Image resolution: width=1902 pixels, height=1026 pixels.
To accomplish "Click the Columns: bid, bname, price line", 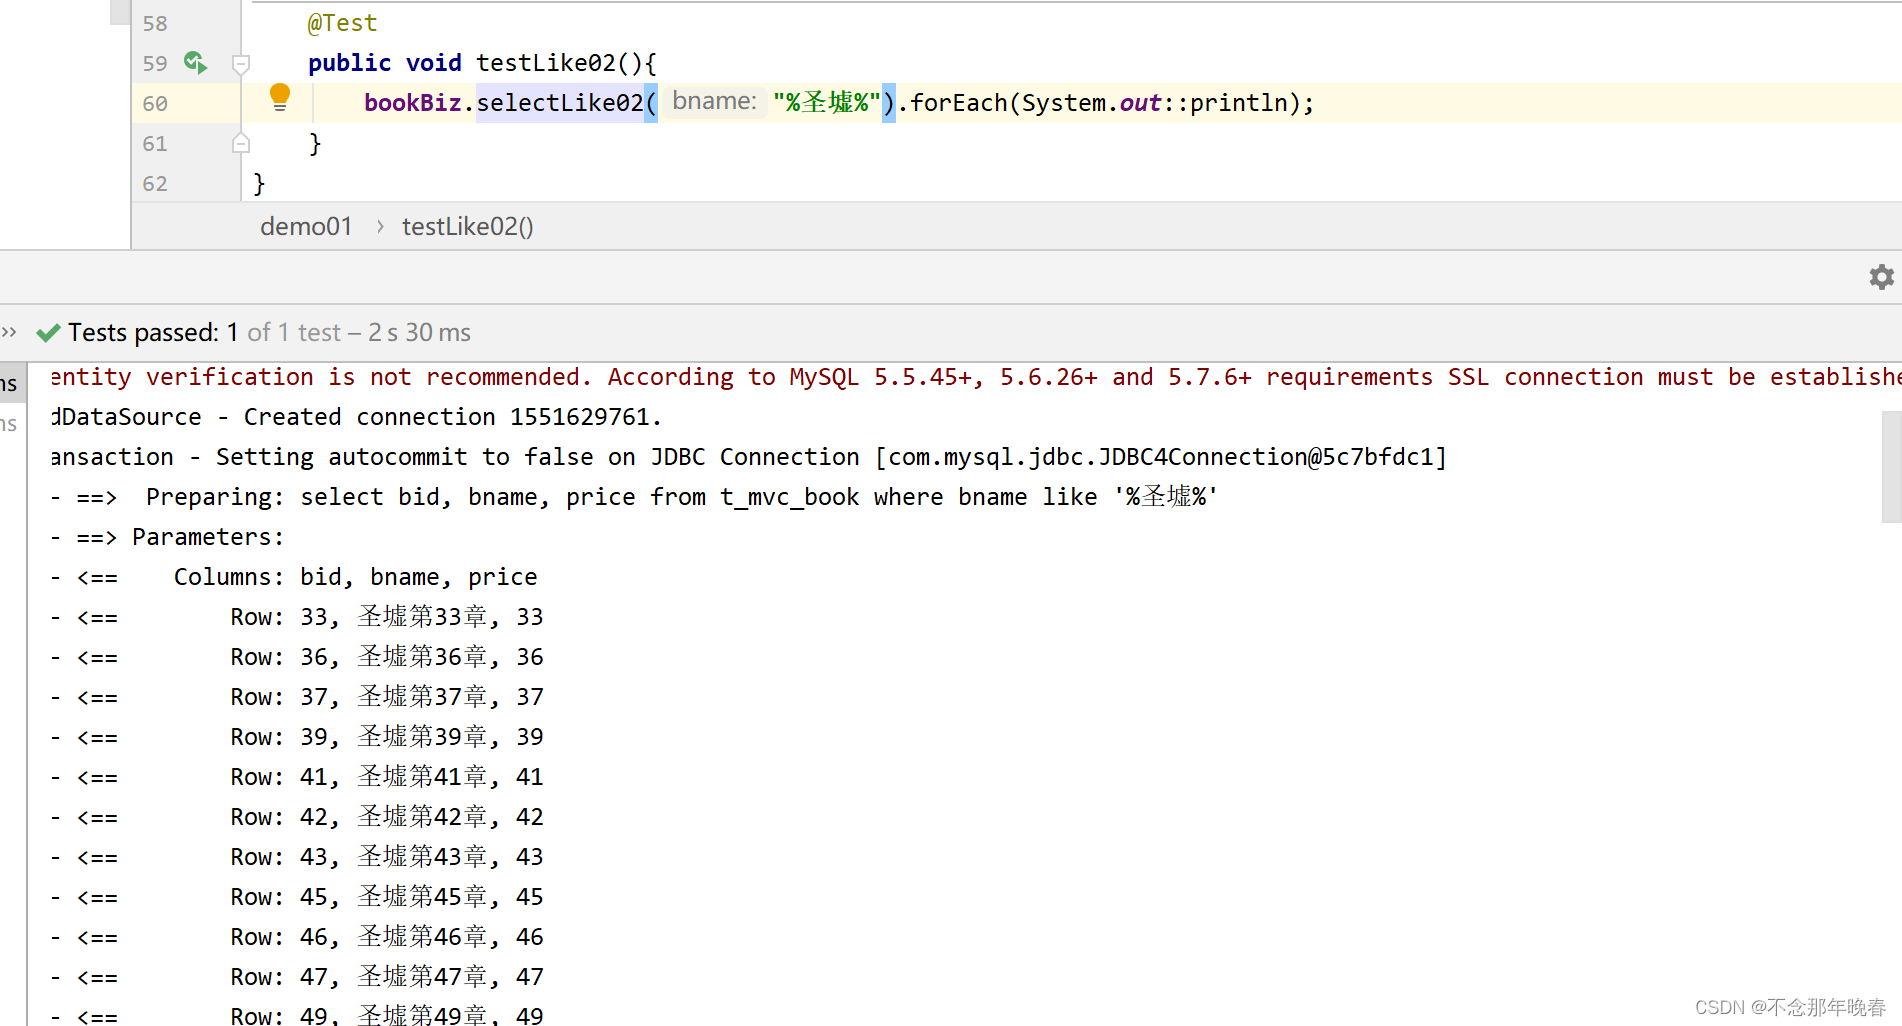I will click(x=294, y=577).
